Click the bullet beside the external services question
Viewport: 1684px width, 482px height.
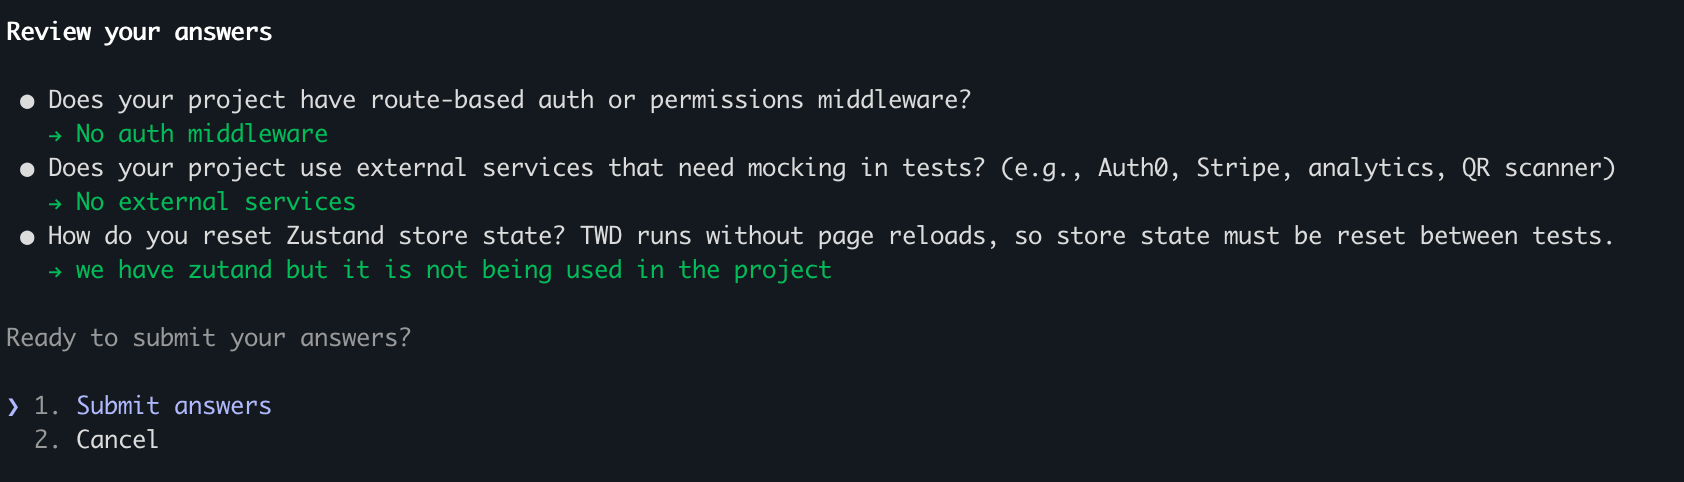27,169
